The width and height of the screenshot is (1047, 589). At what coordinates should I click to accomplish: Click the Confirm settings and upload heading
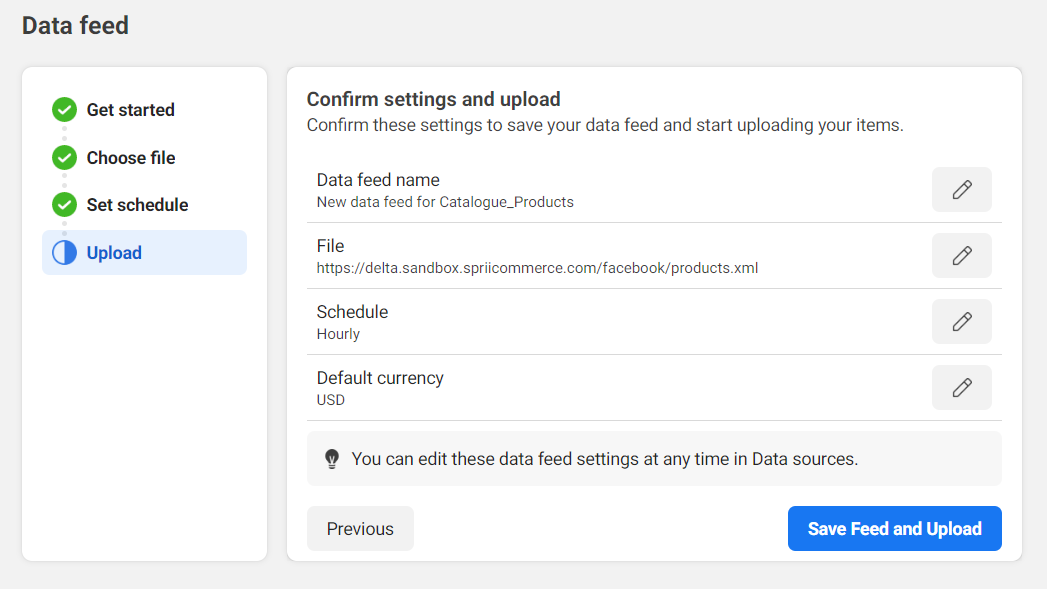point(433,99)
